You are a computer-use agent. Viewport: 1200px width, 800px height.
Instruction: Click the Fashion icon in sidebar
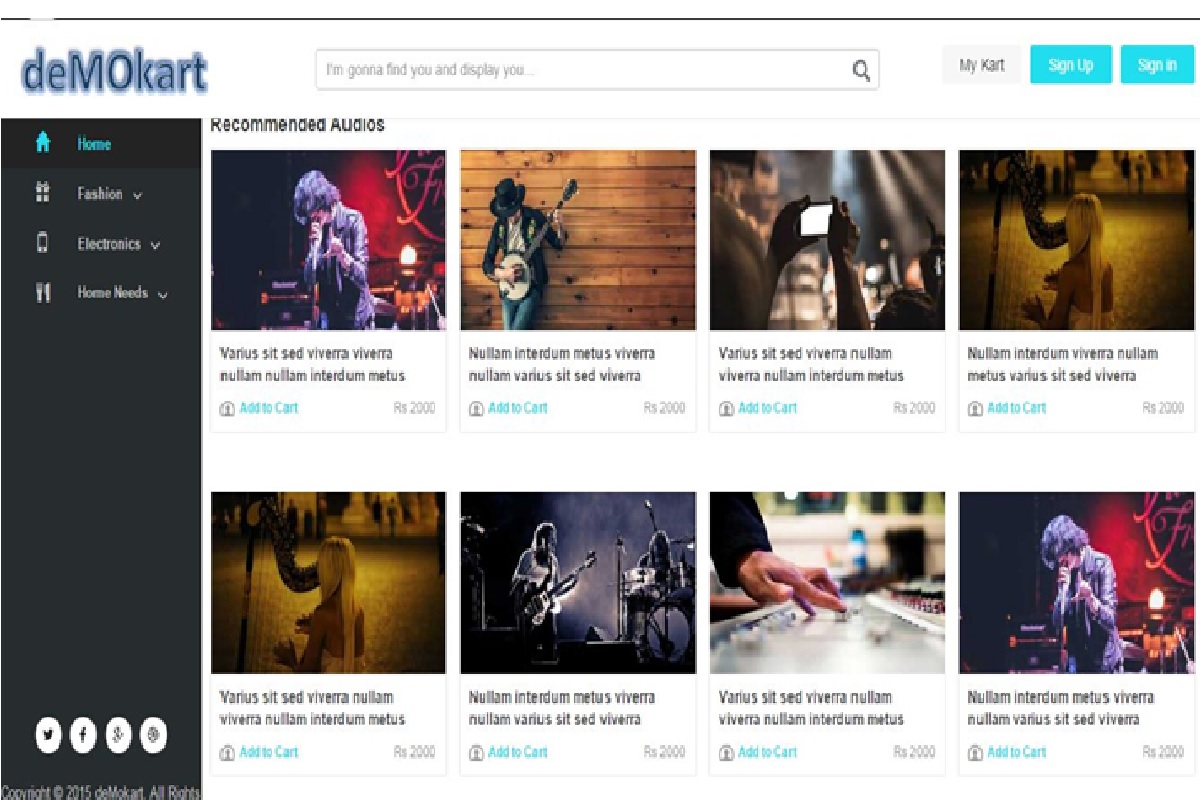[43, 193]
